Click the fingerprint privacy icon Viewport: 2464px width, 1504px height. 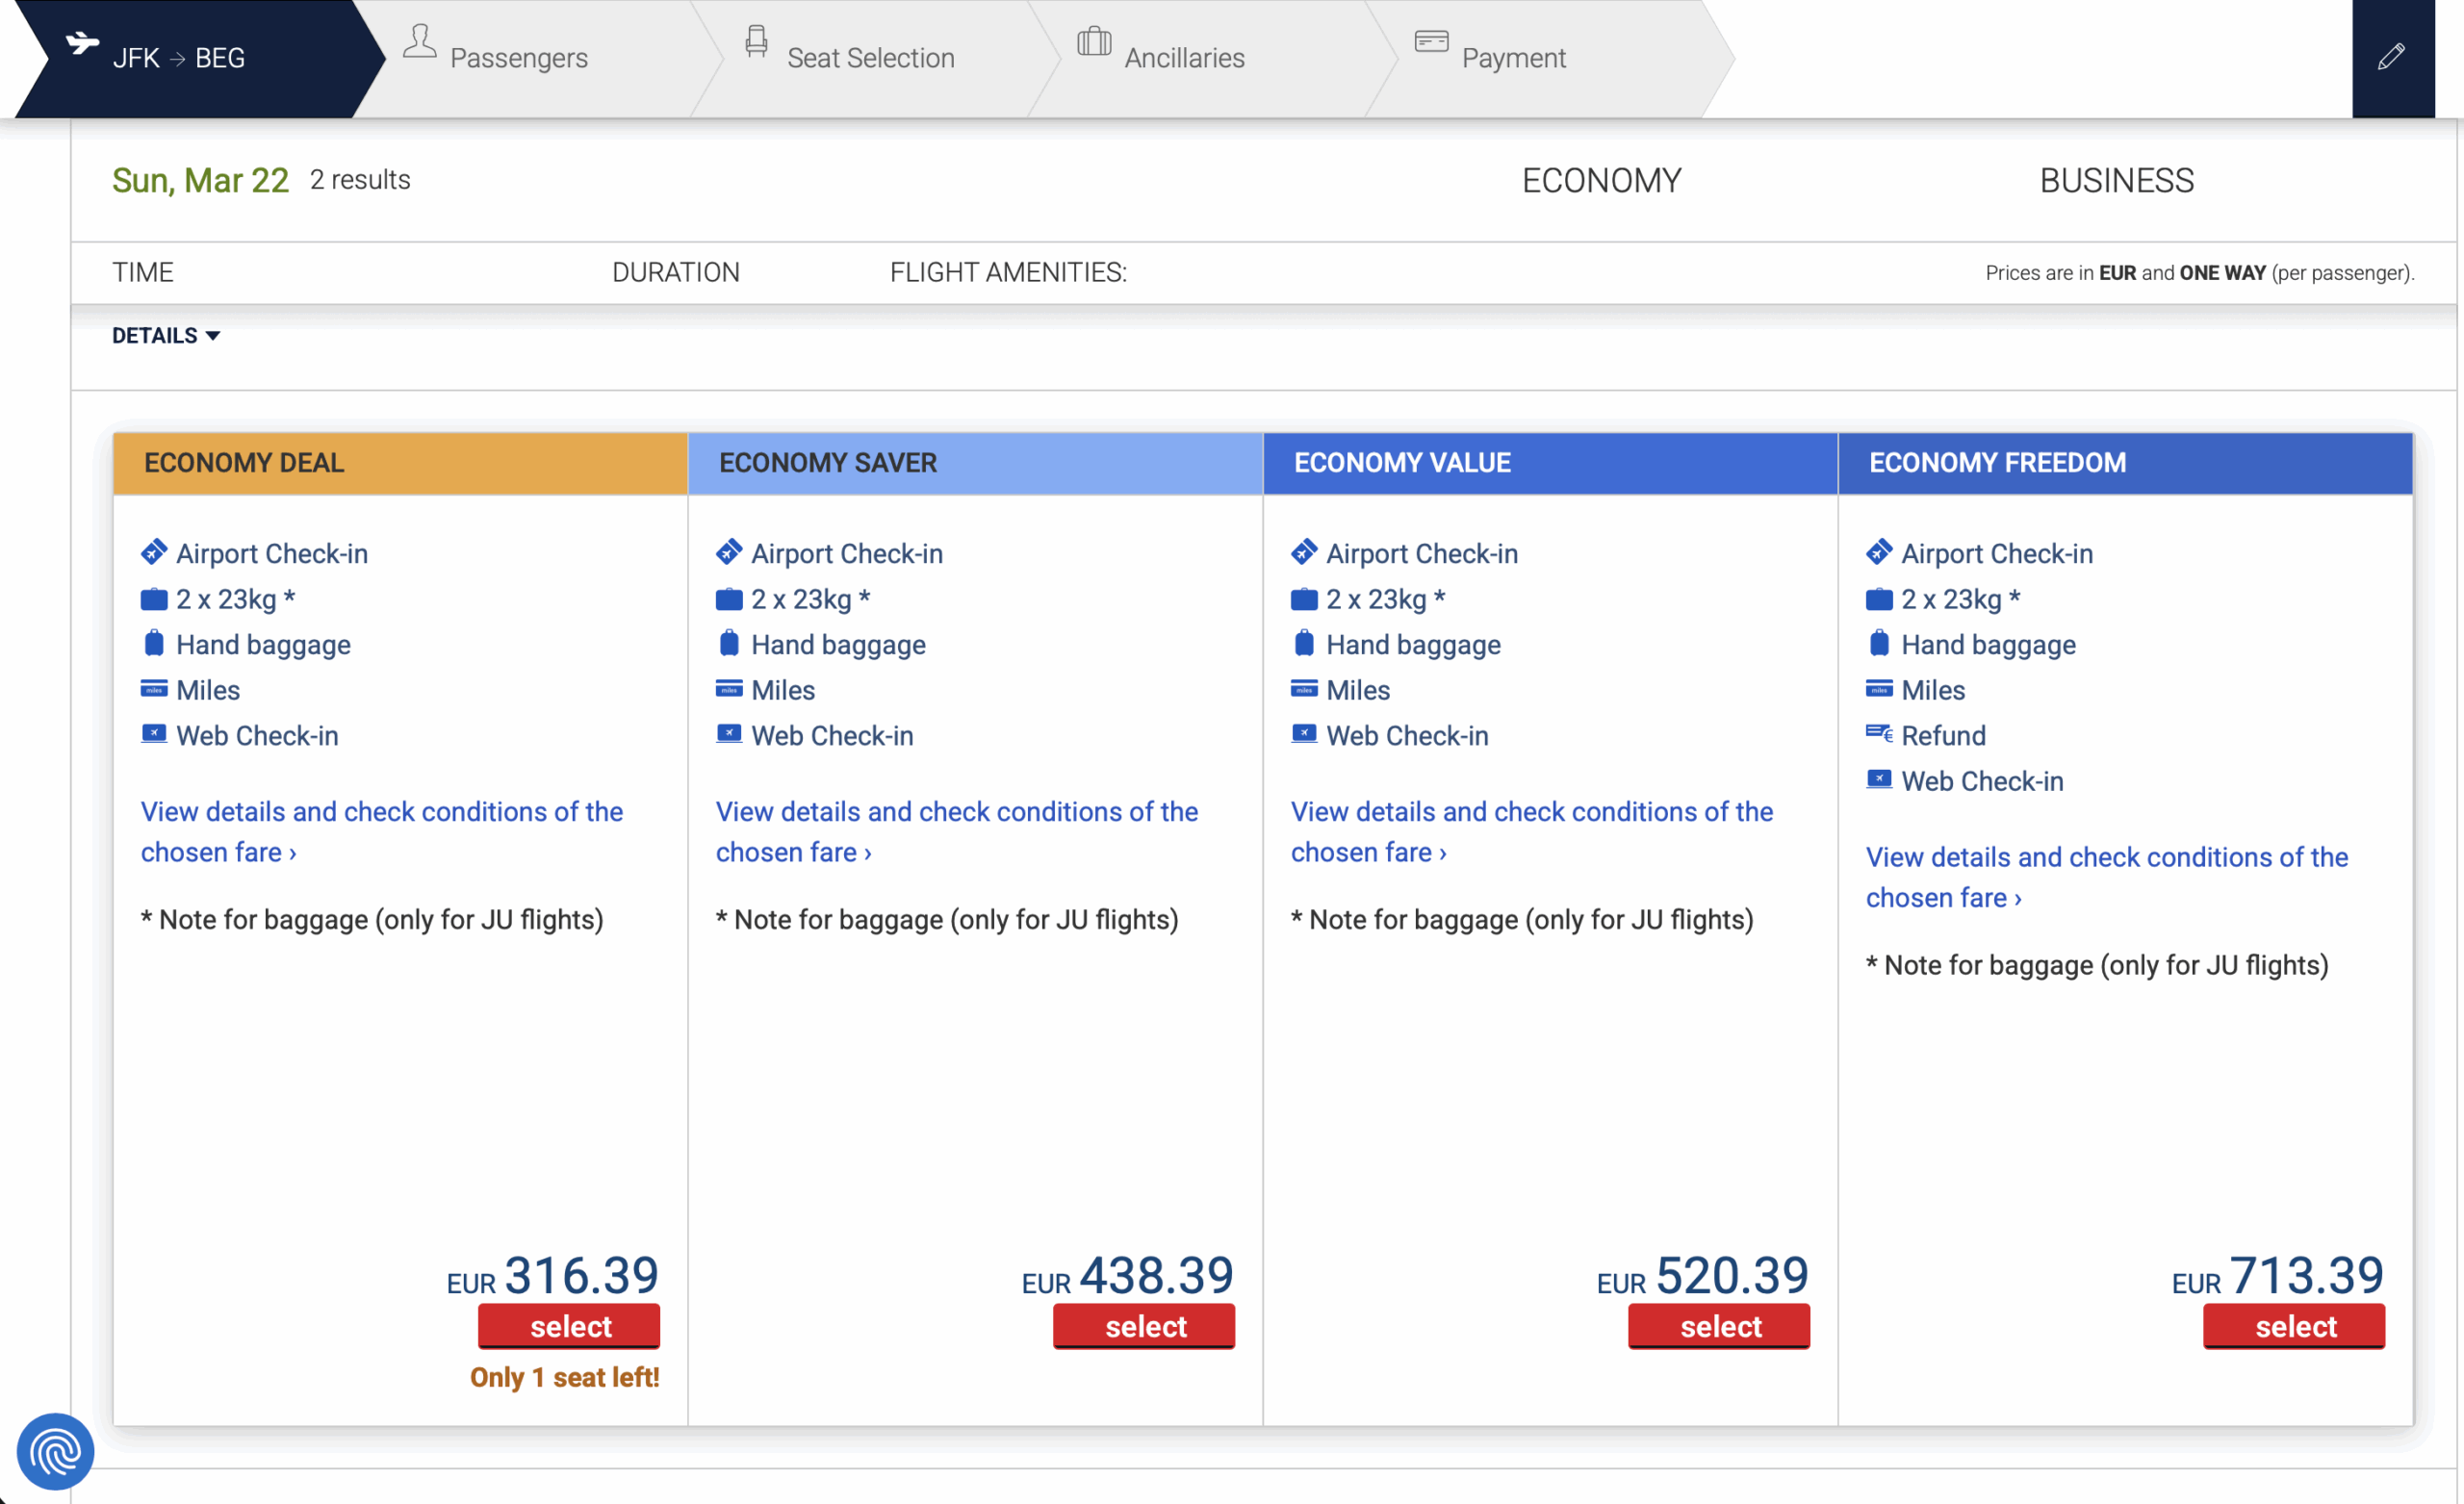[x=55, y=1450]
